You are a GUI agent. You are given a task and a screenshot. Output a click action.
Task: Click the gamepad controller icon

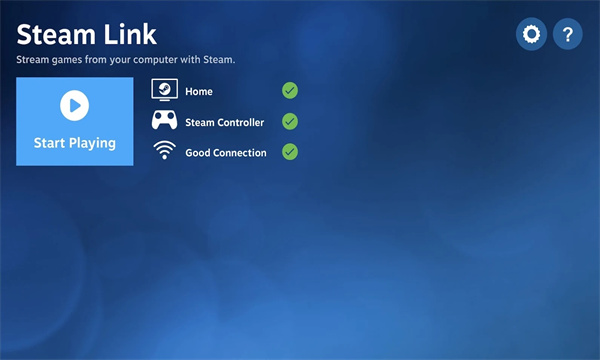(165, 120)
